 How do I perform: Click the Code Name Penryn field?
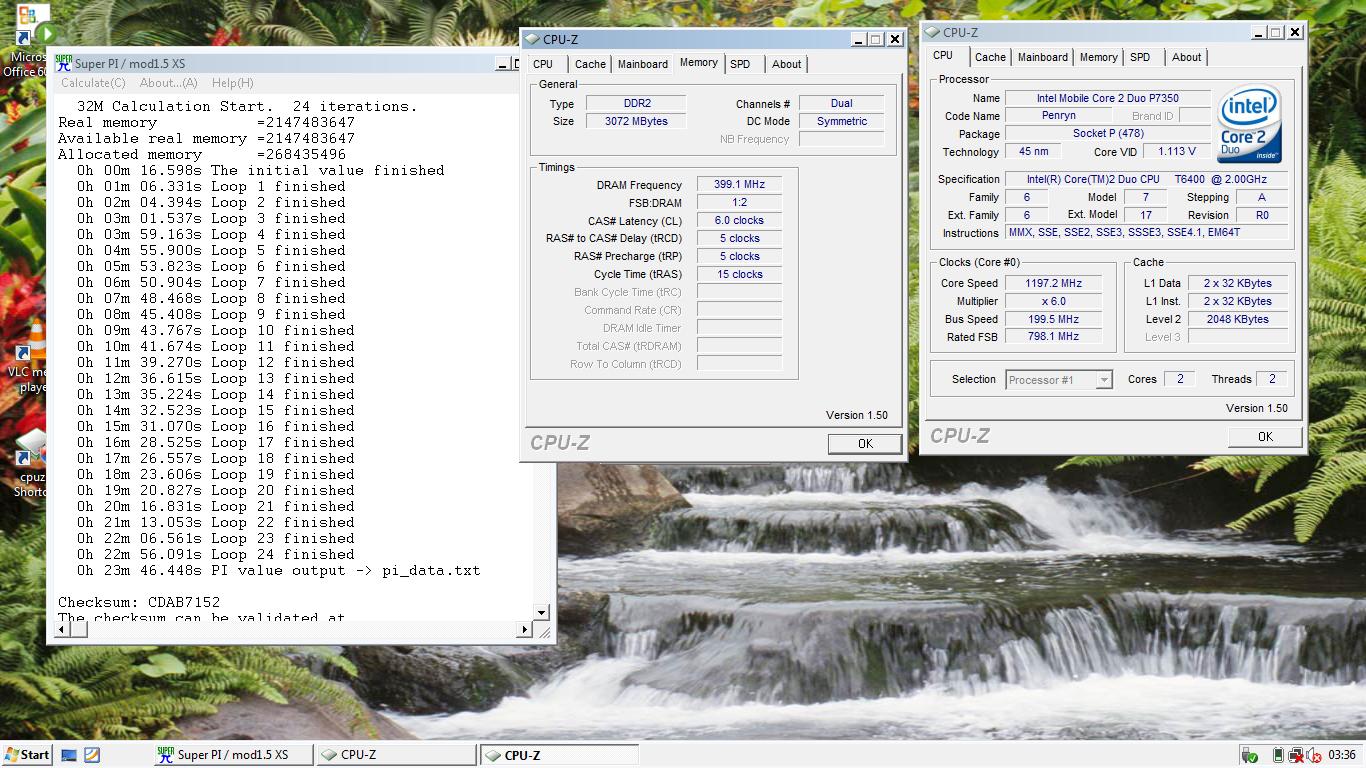click(x=1059, y=117)
